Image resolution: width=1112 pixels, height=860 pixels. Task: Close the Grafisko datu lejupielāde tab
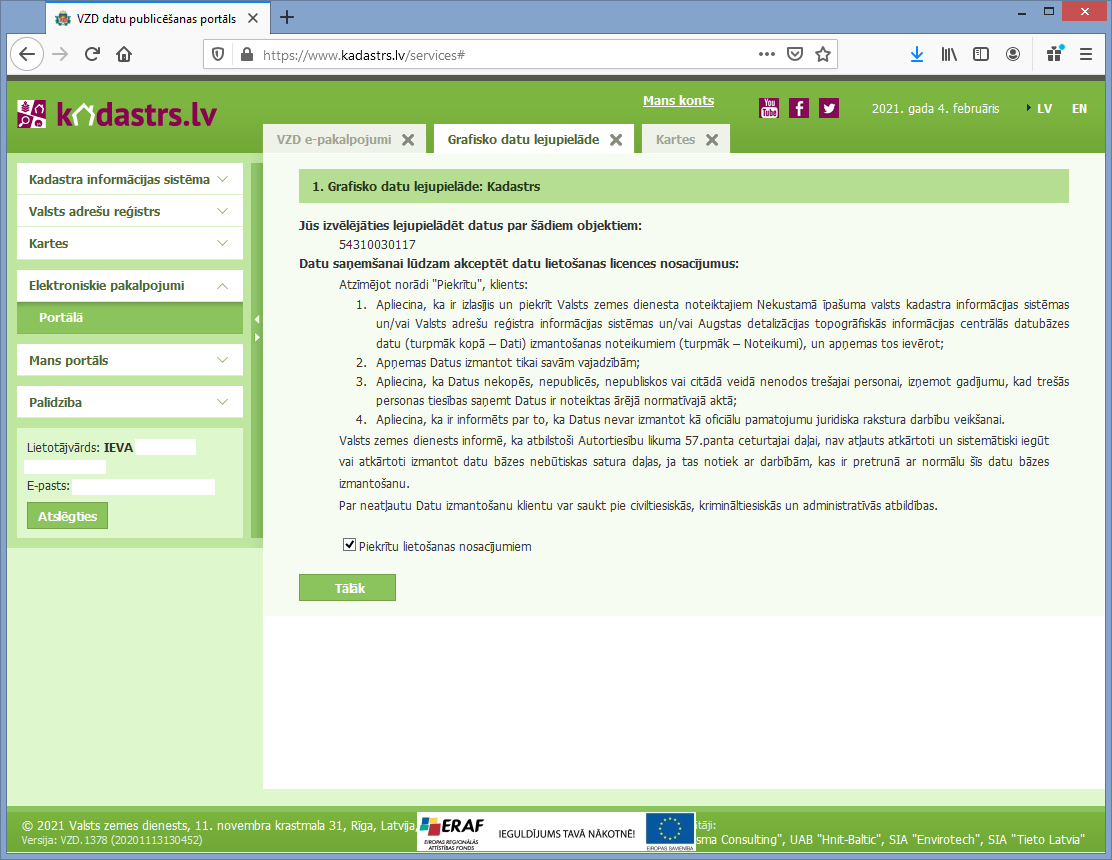tap(616, 140)
